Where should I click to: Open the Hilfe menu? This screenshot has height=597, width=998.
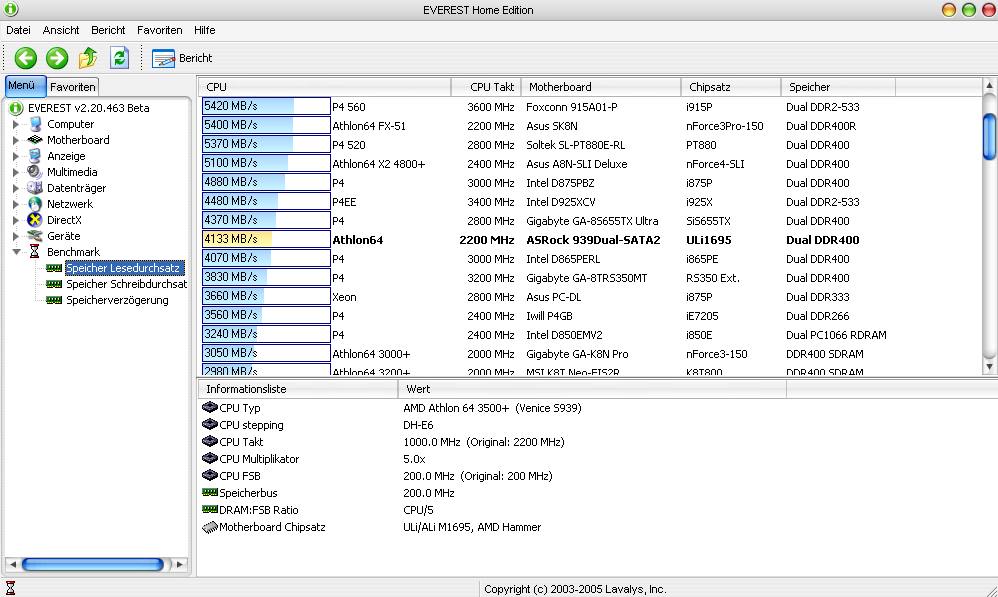coord(205,30)
